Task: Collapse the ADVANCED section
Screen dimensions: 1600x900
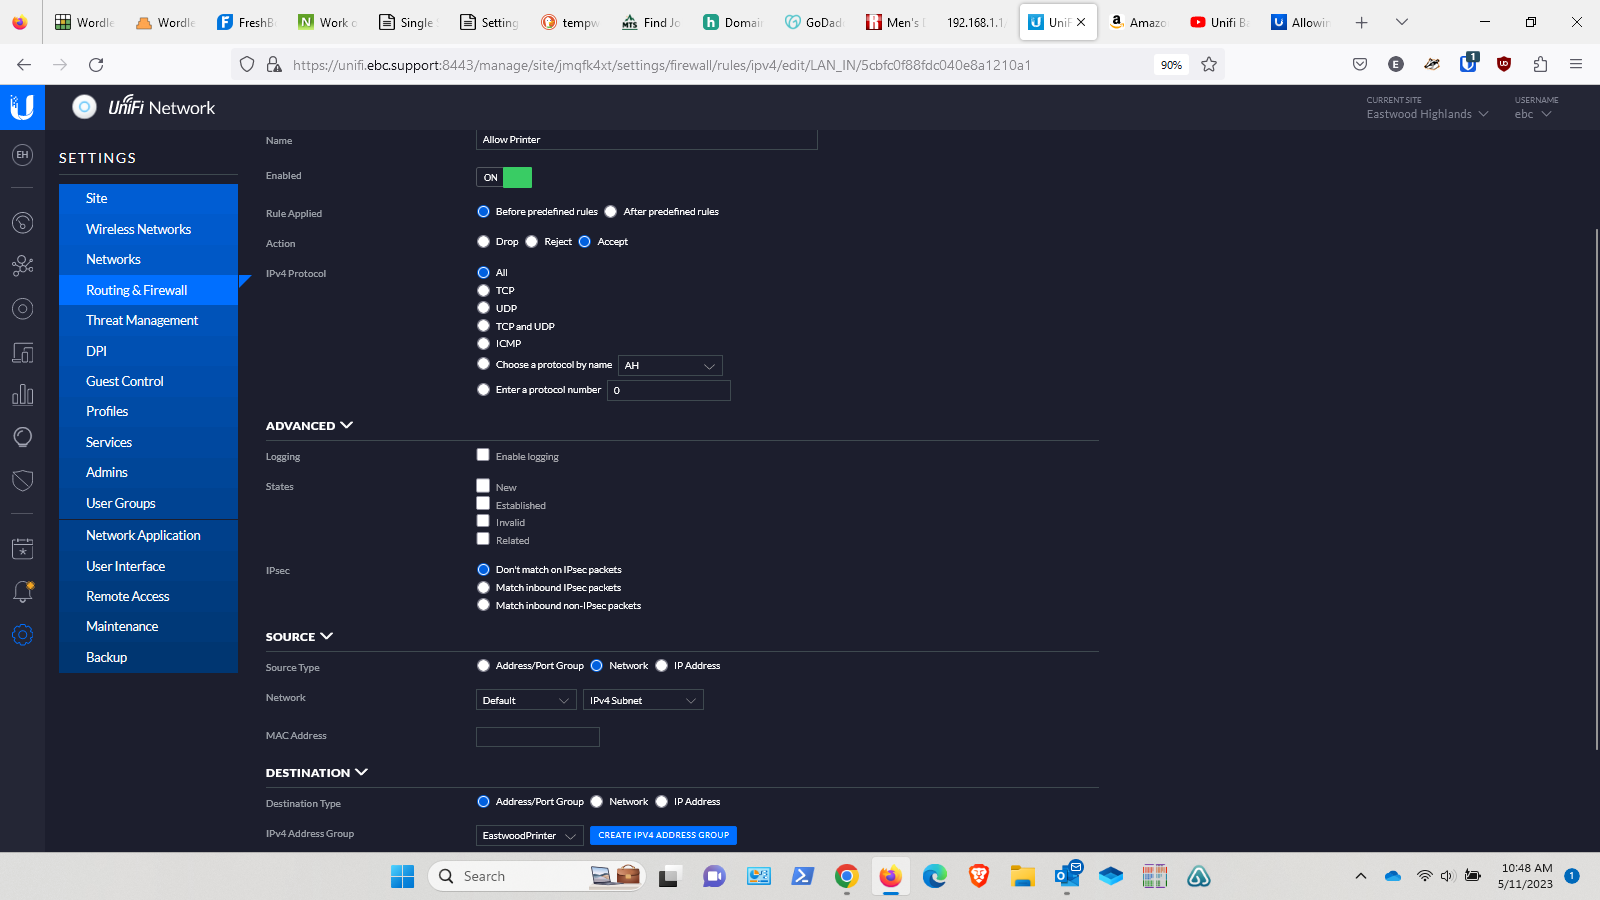Action: tap(309, 426)
